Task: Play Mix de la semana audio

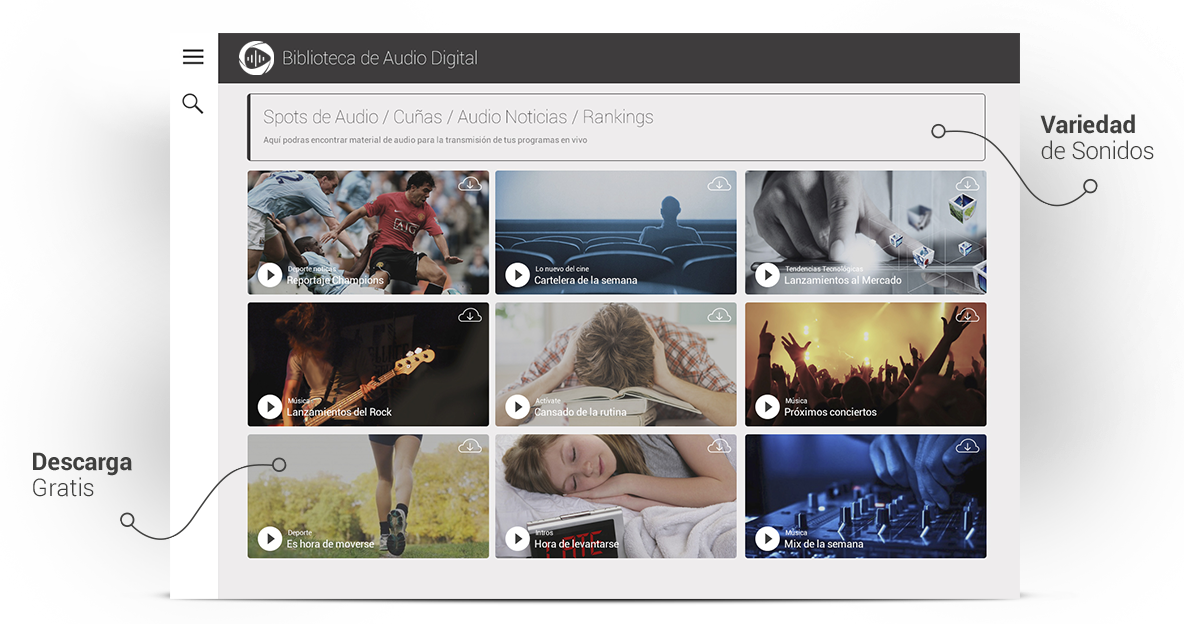Action: click(x=767, y=539)
